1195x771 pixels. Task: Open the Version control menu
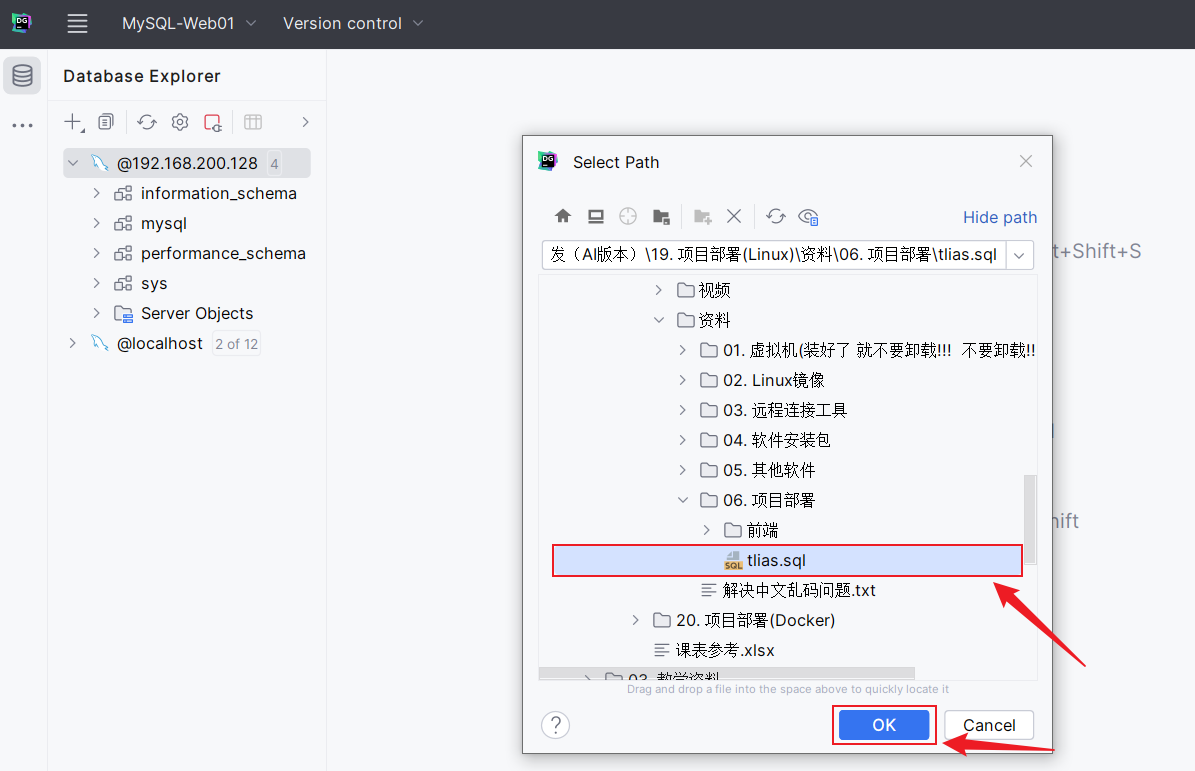click(x=352, y=23)
